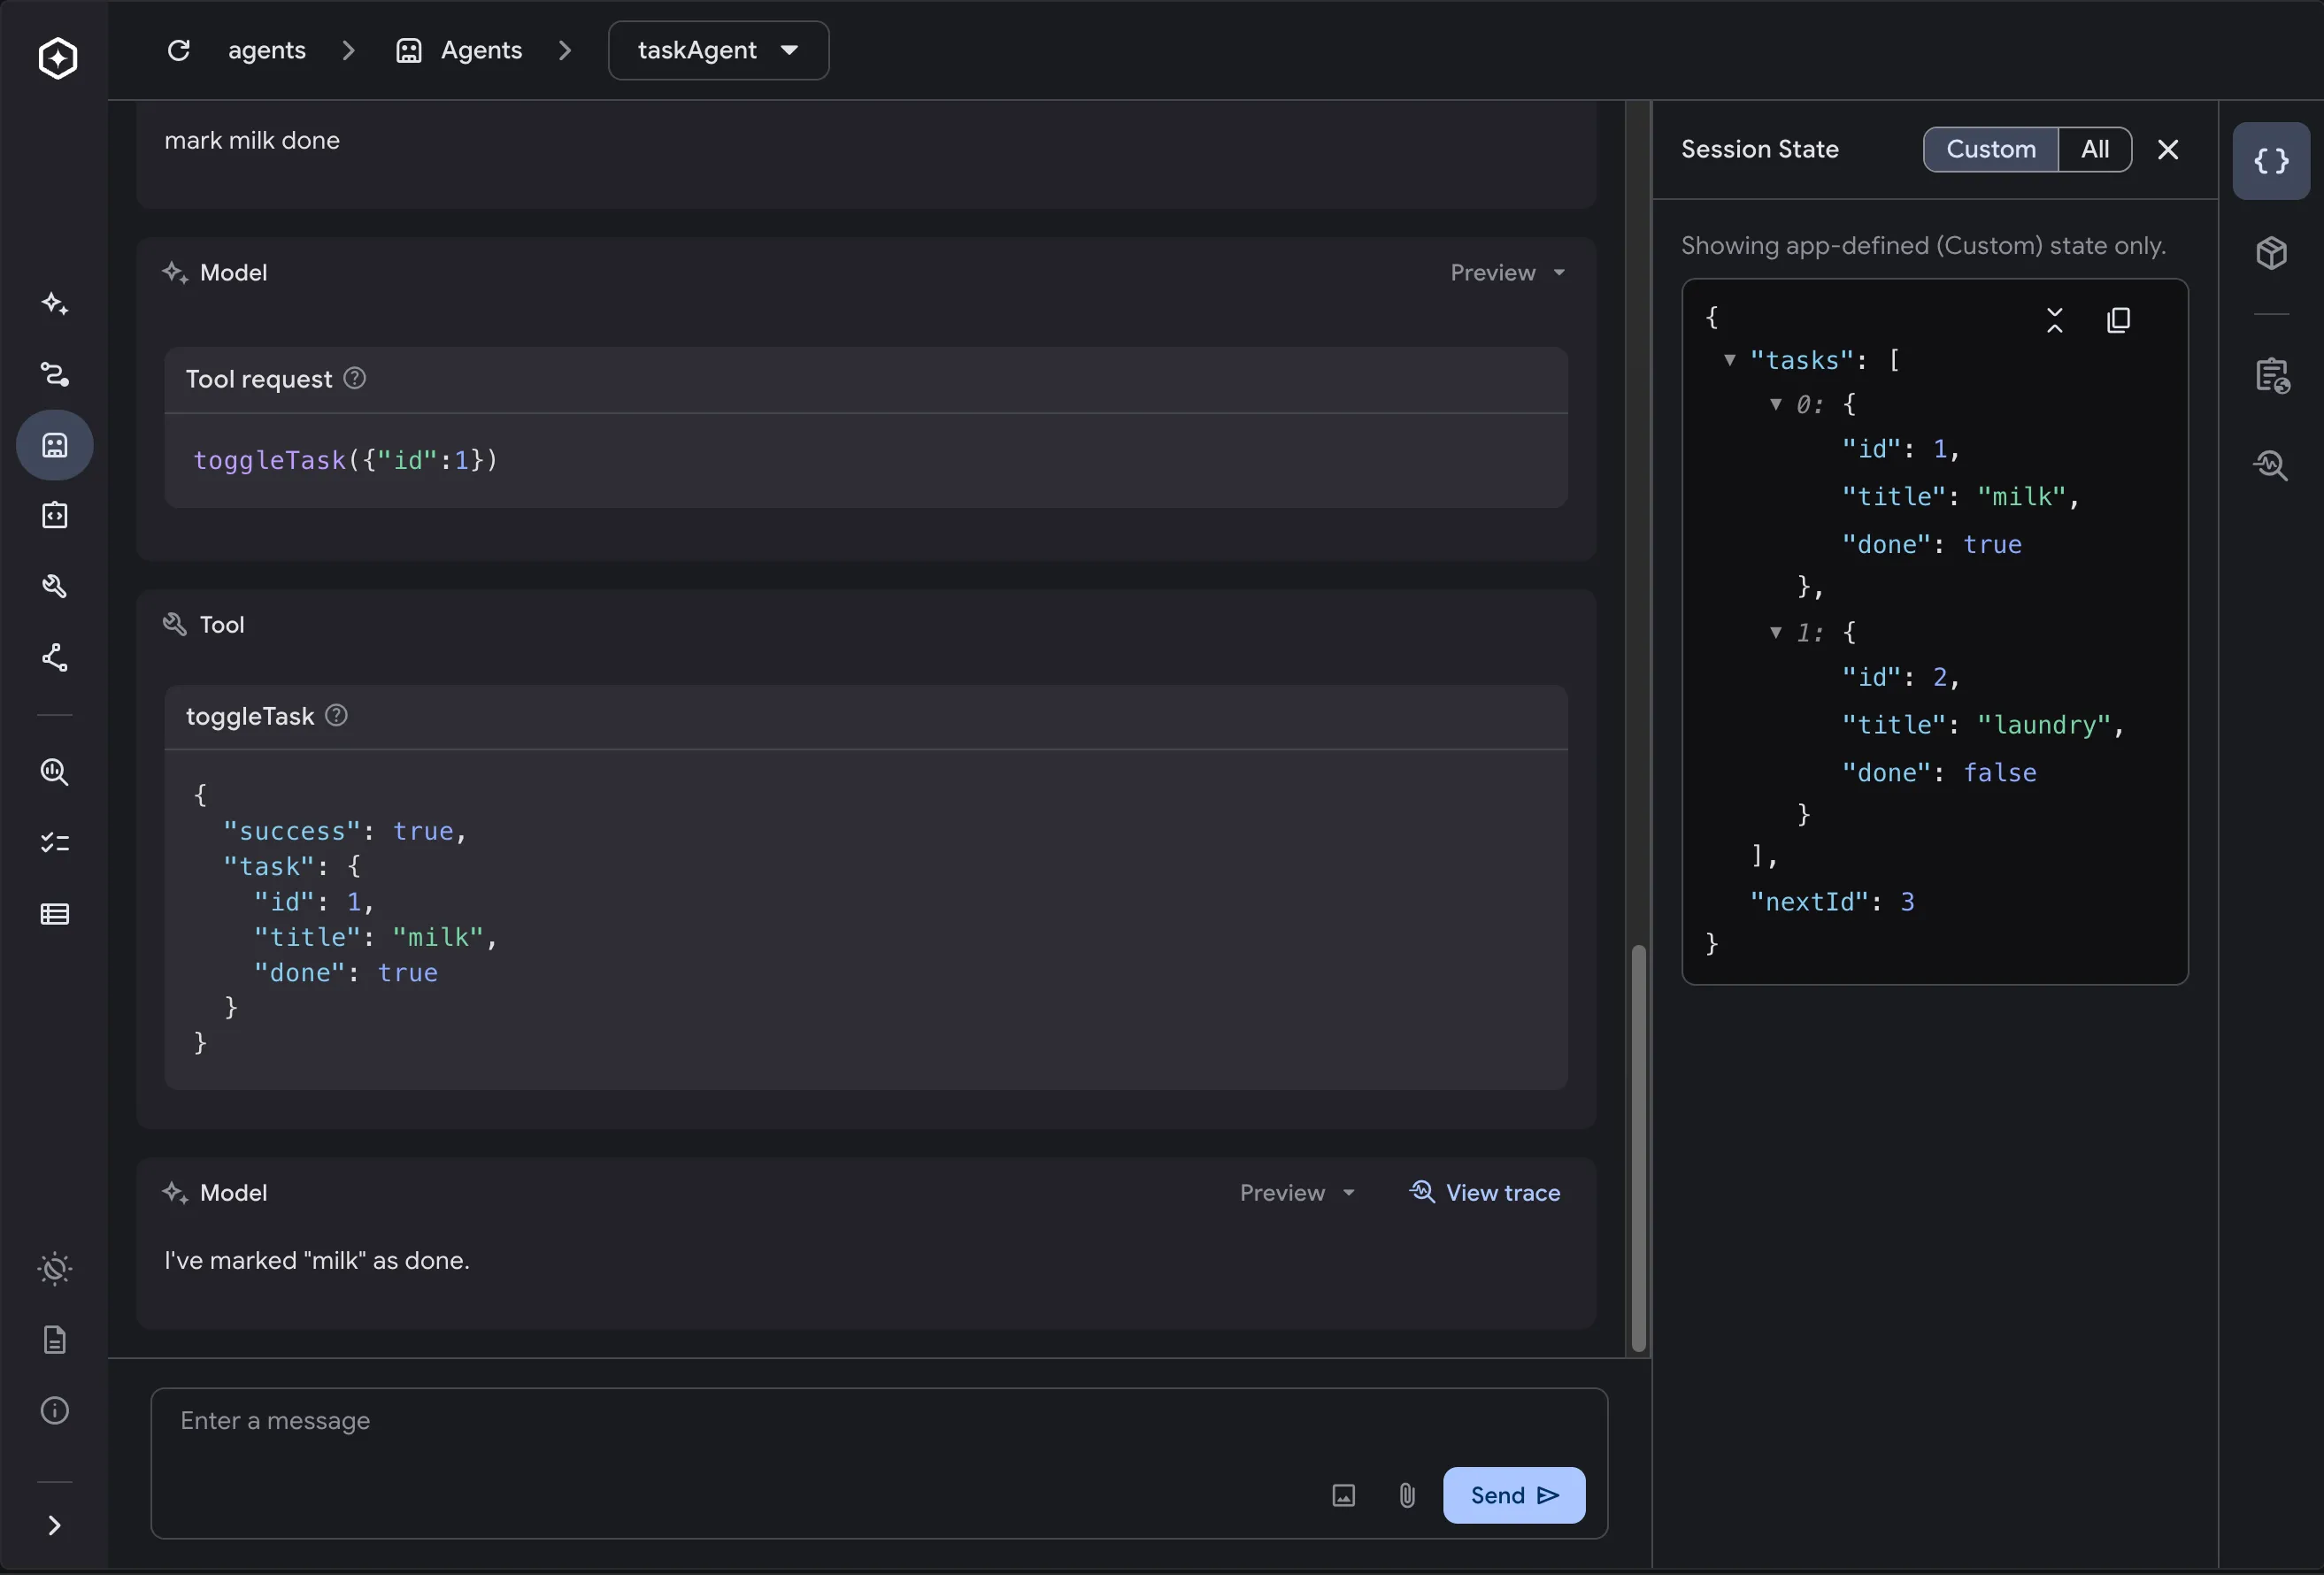Show help for toggleTask tool response
Screen dimensions: 2324x1575
(337, 715)
